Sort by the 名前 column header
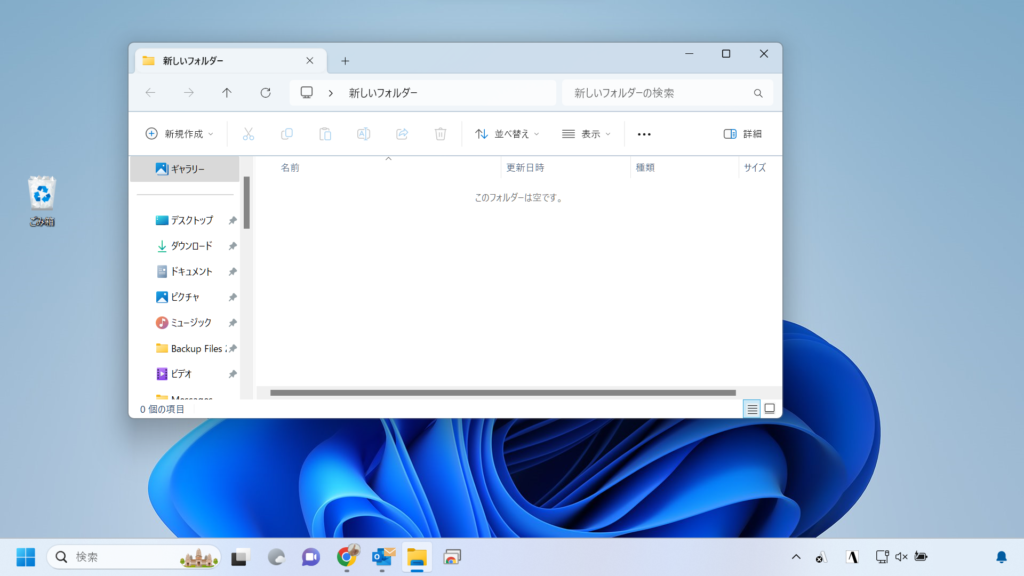Viewport: 1024px width, 576px height. tap(290, 168)
